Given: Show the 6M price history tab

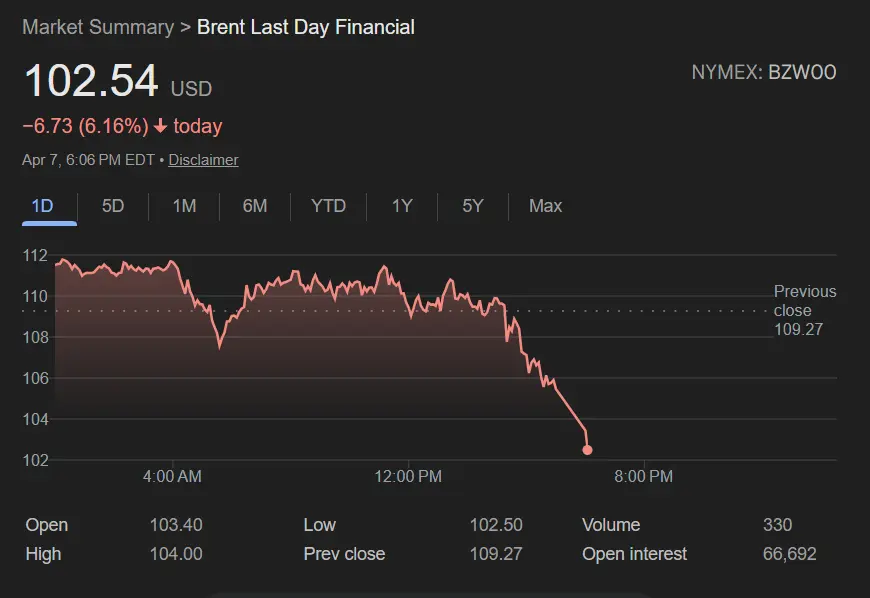Looking at the screenshot, I should pos(255,206).
